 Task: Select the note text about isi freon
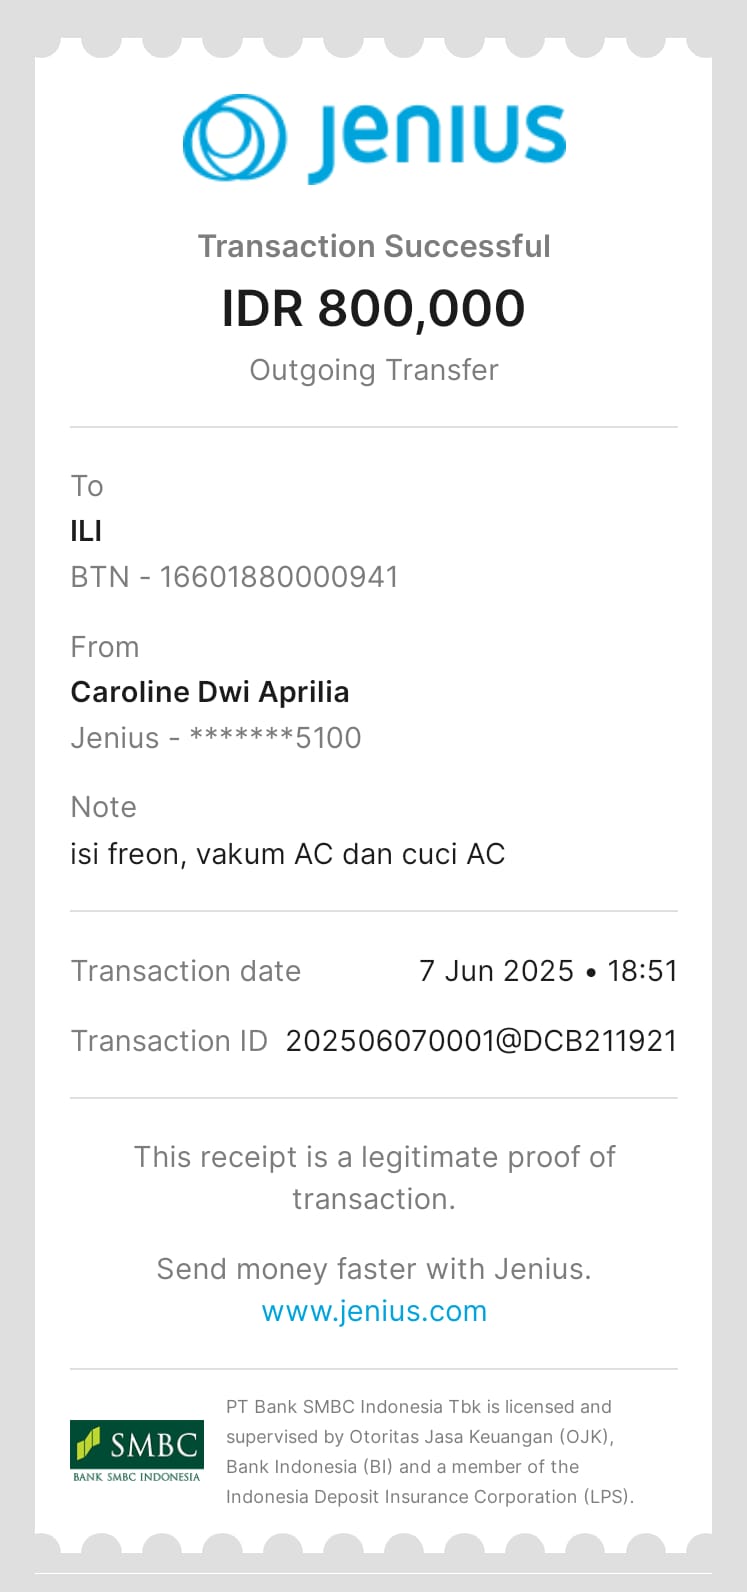coord(288,854)
